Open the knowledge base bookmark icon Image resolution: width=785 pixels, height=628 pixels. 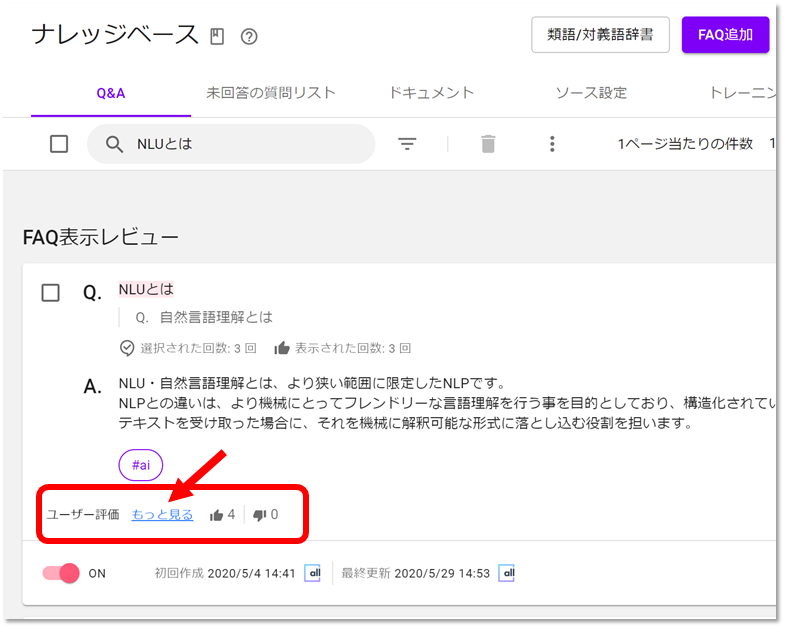coord(217,37)
